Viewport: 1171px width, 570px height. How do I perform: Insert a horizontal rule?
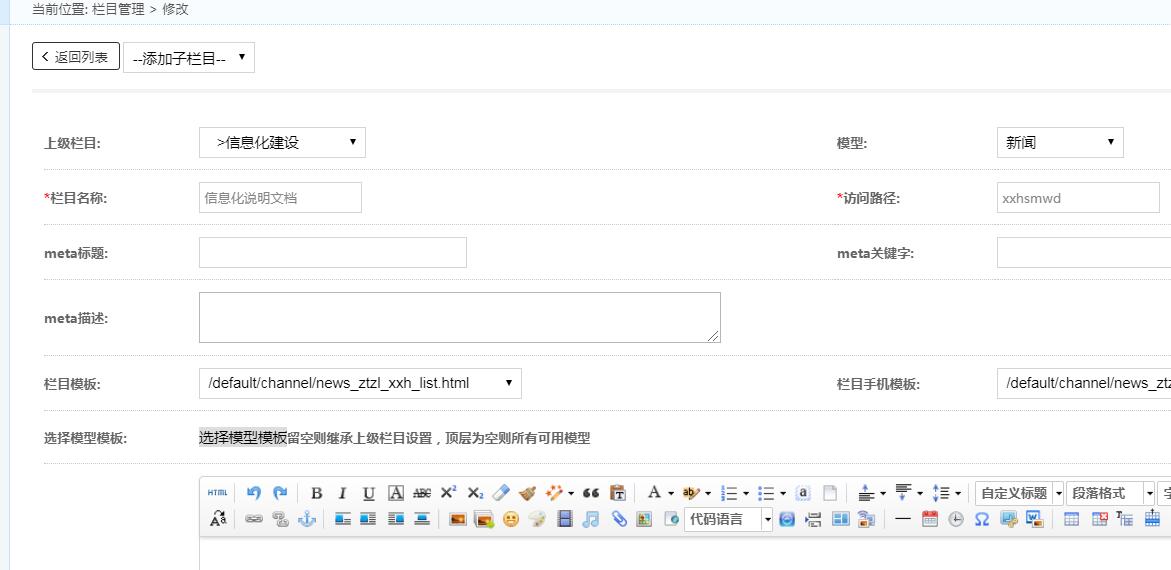coord(903,518)
